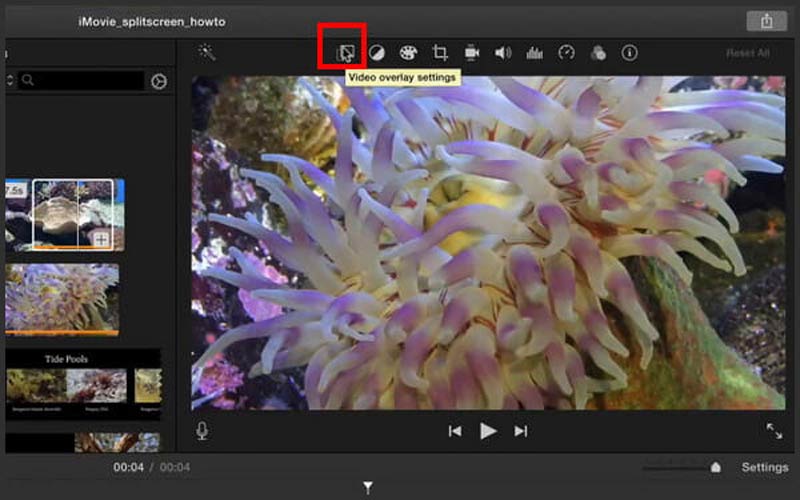Click the Share button
This screenshot has height=500, width=800.
pos(766,21)
